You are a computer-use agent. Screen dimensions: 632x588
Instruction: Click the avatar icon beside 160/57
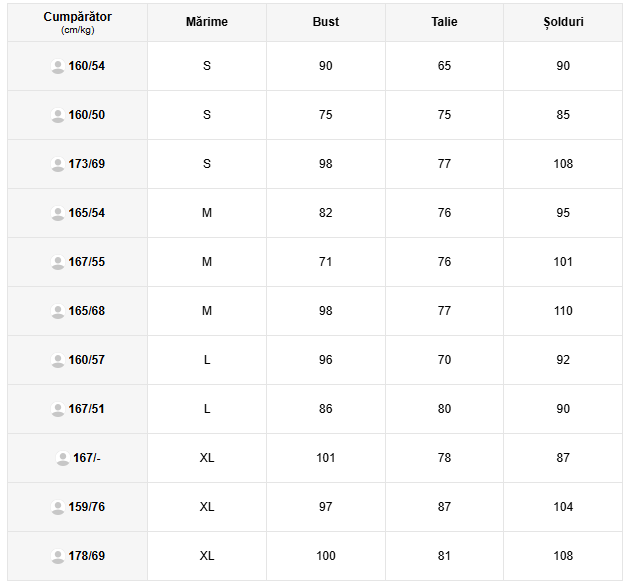point(58,360)
